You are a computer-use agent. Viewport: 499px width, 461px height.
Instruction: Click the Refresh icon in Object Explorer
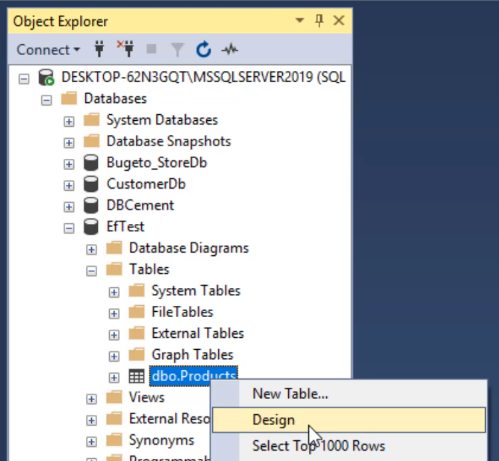[203, 50]
